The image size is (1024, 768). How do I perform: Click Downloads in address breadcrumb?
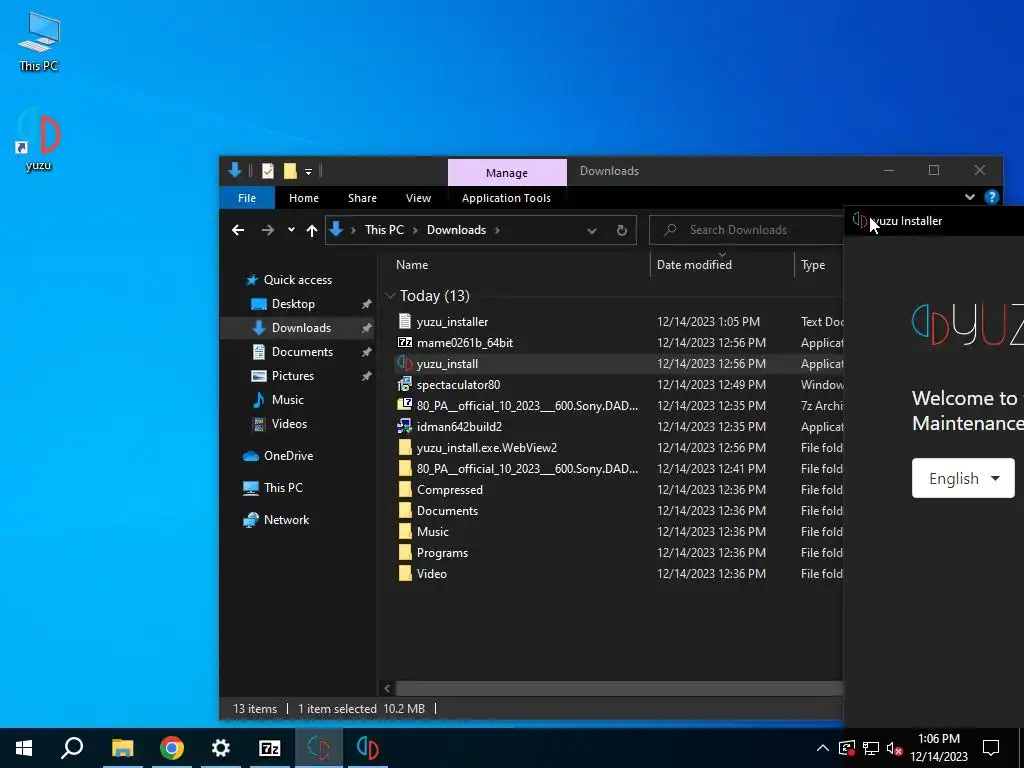456,230
